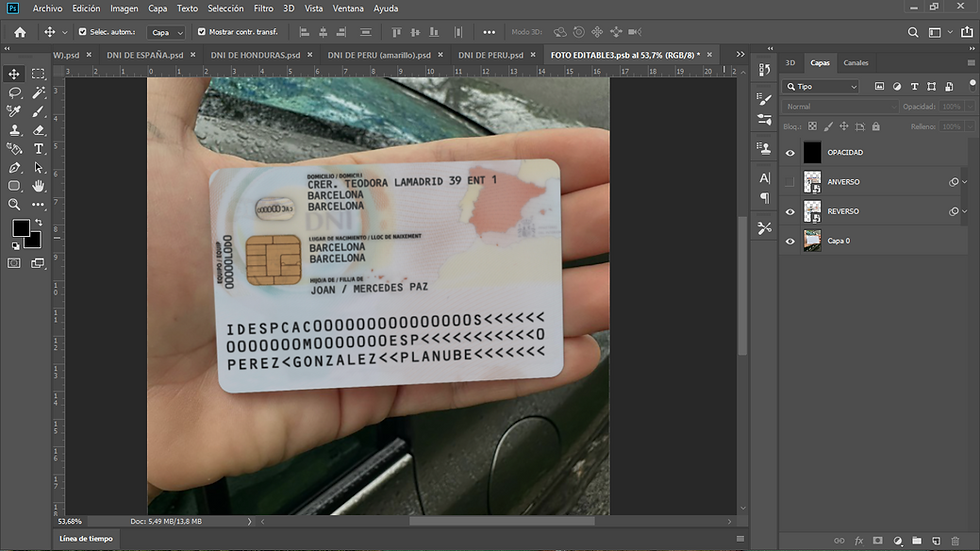Viewport: 980px width, 551px height.
Task: Expand the REVERSO layer effects chevron
Action: [964, 211]
